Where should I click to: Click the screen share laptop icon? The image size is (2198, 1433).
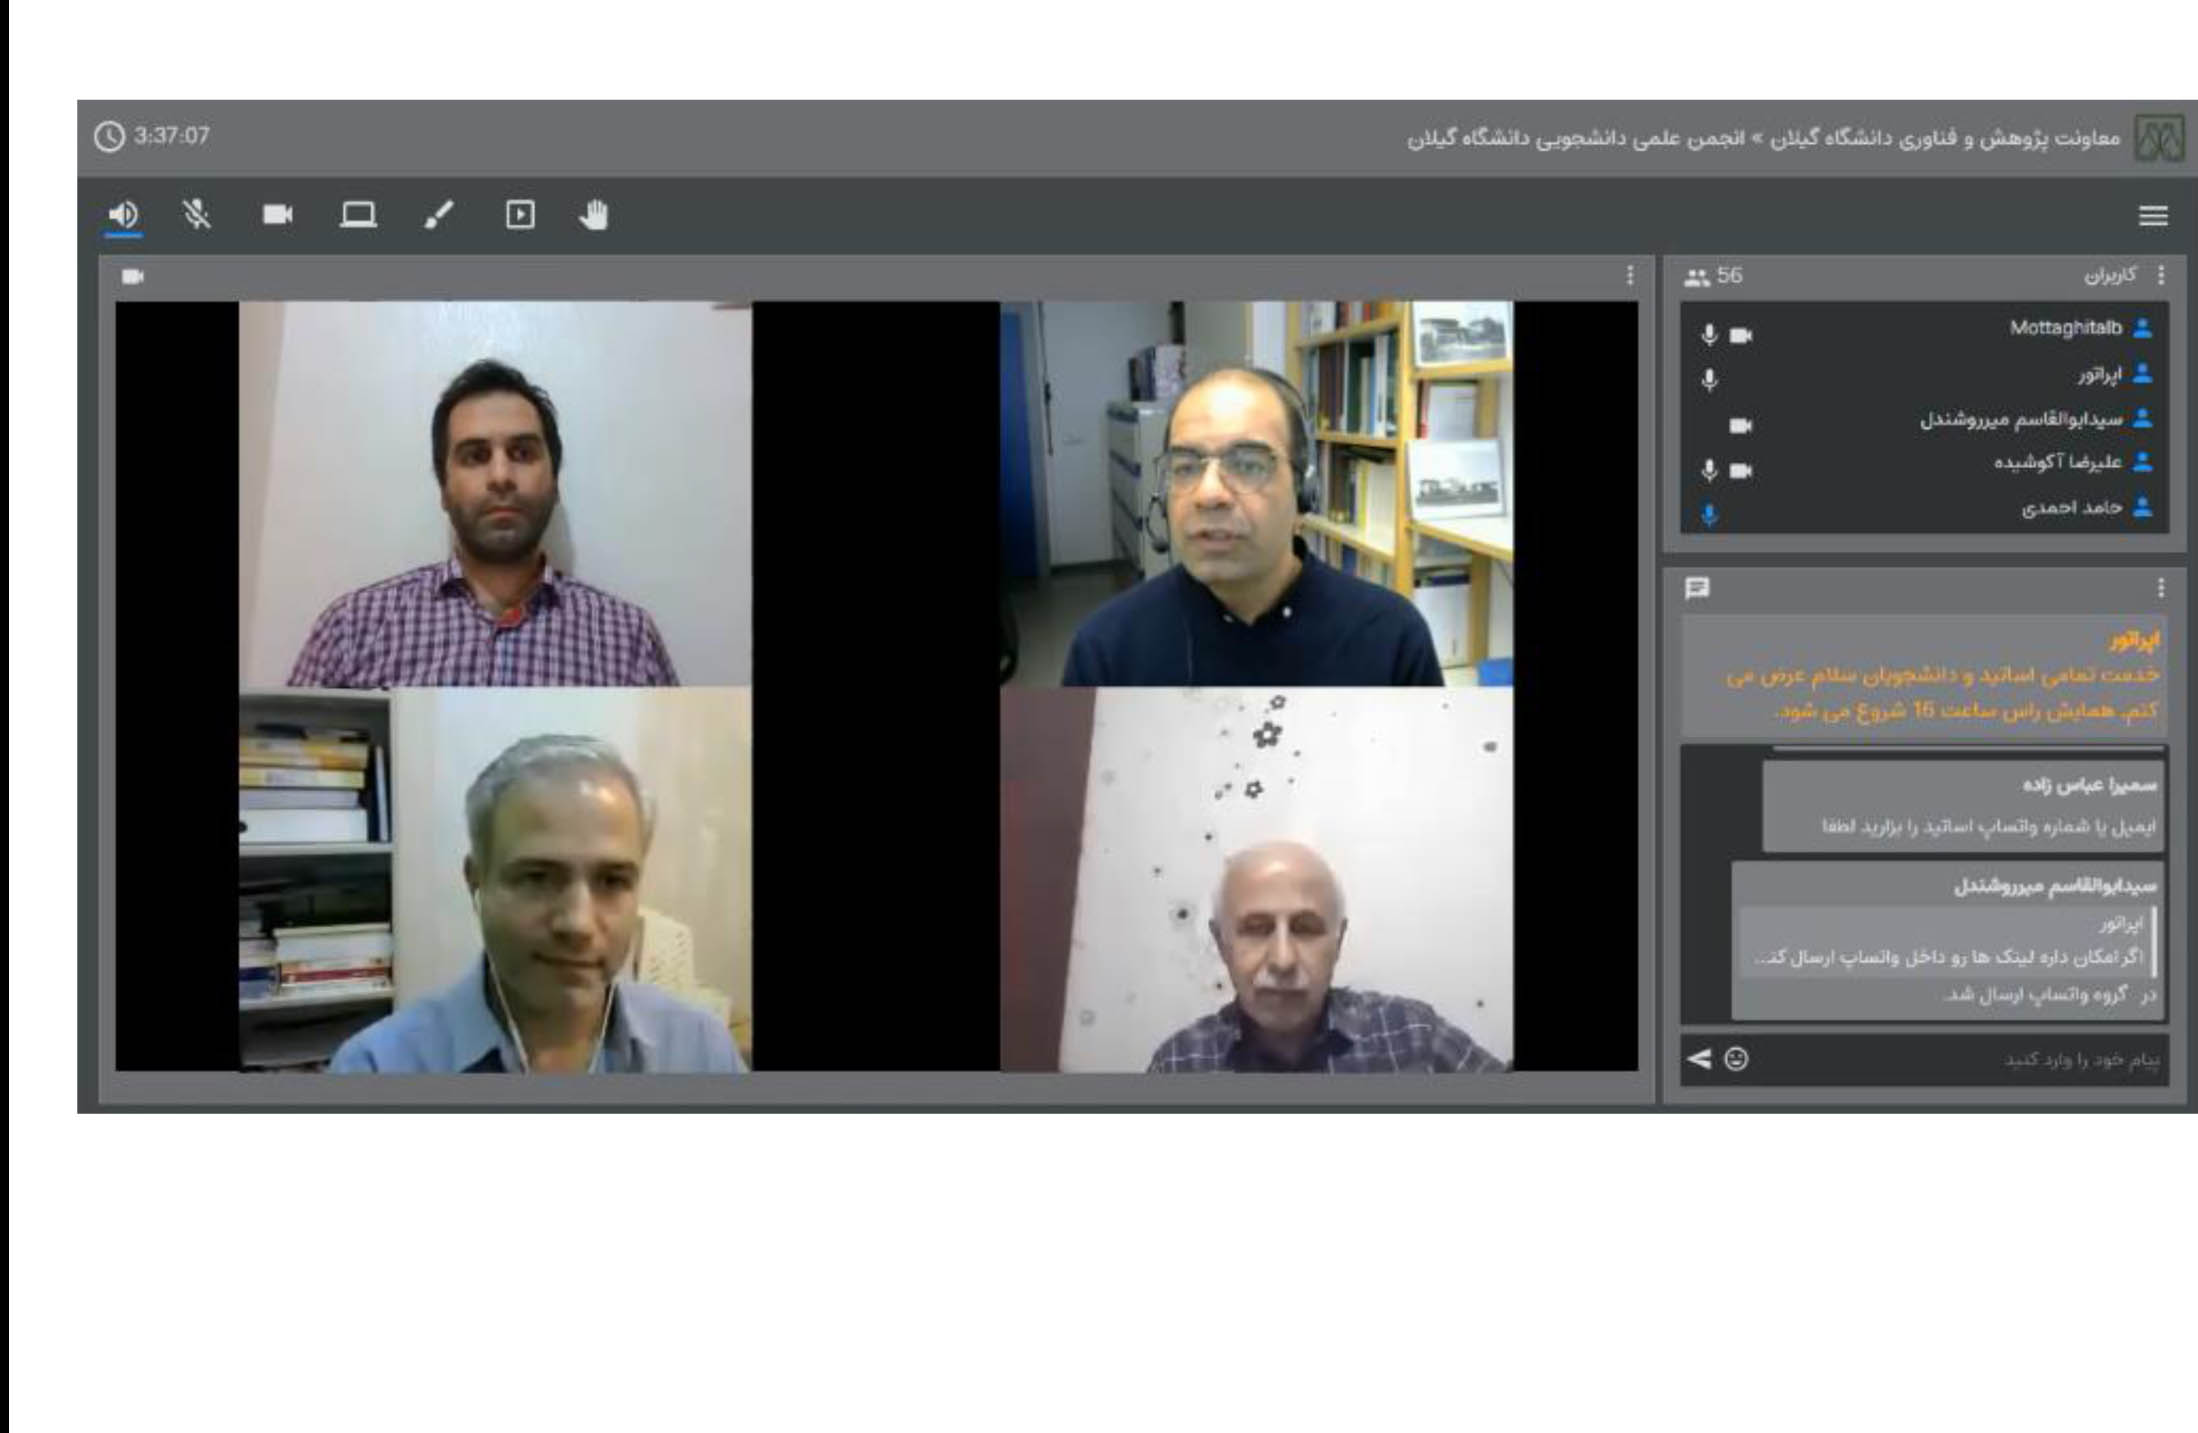(x=358, y=215)
